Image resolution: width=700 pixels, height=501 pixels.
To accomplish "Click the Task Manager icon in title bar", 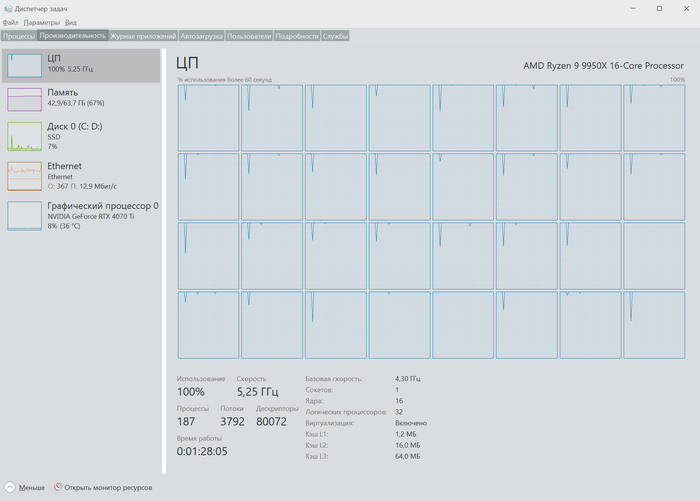I will [8, 7].
